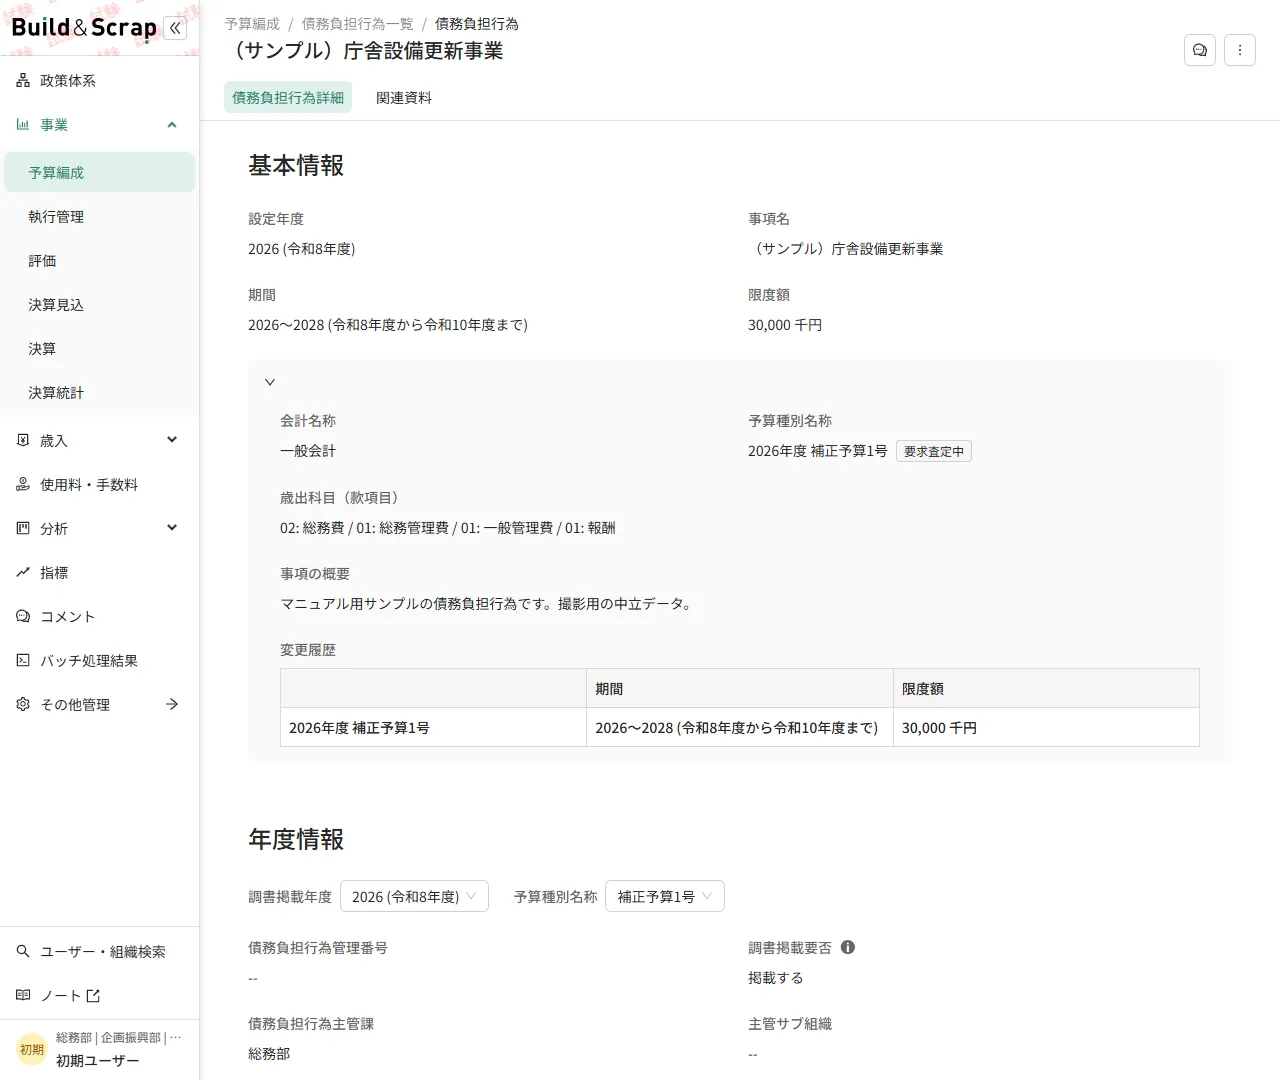Open the 初期ユーザー profile name
Screen dimensions: 1280x1080
(x=98, y=1060)
